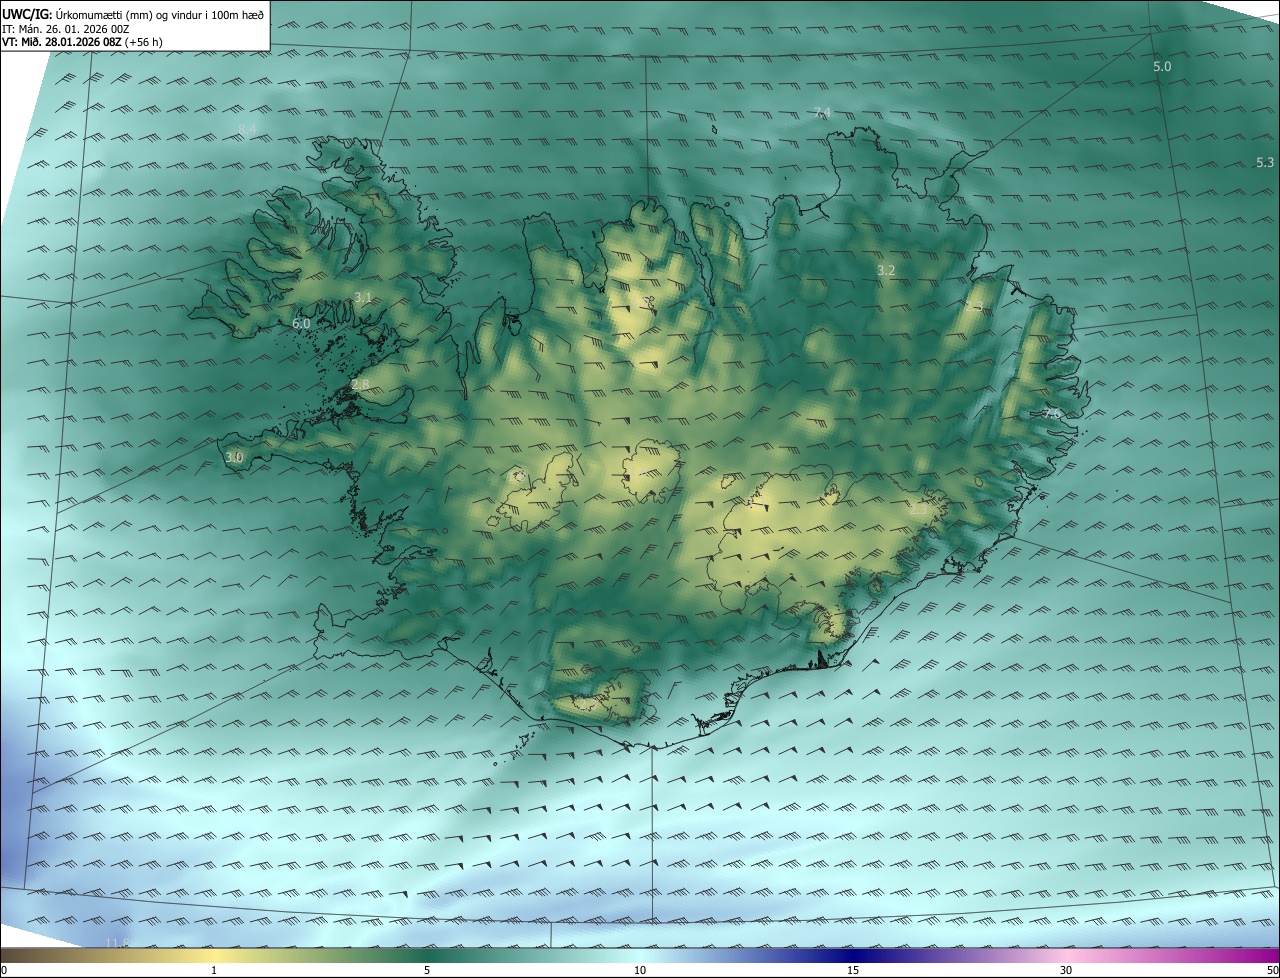This screenshot has height=978, width=1280.
Task: Click the dark navy color at scale value 15
Action: [x=853, y=956]
